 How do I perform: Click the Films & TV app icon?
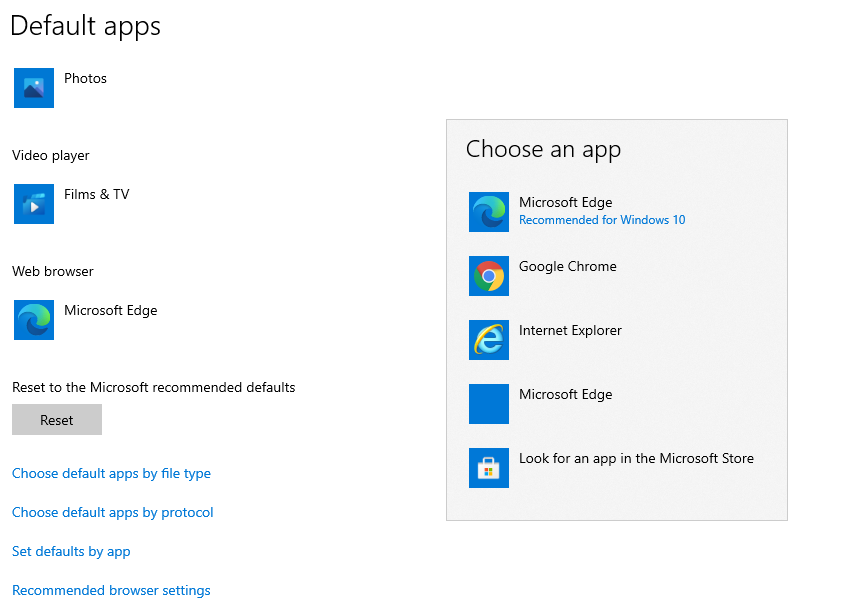pyautogui.click(x=34, y=204)
